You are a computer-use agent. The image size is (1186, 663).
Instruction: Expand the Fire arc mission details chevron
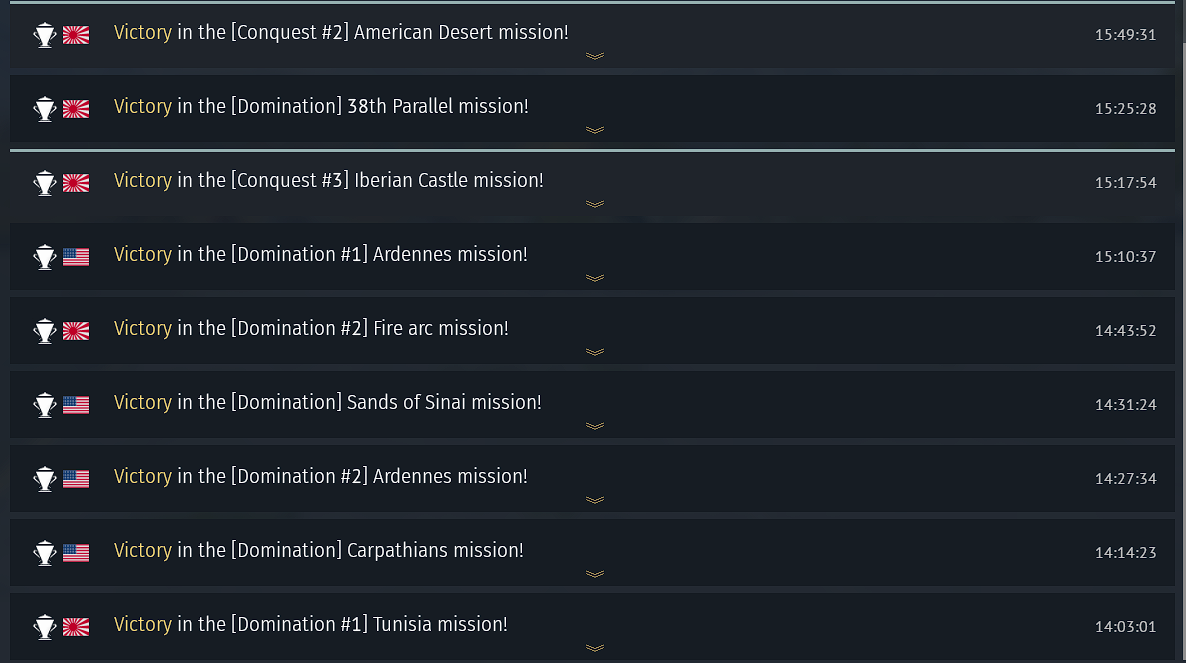595,352
